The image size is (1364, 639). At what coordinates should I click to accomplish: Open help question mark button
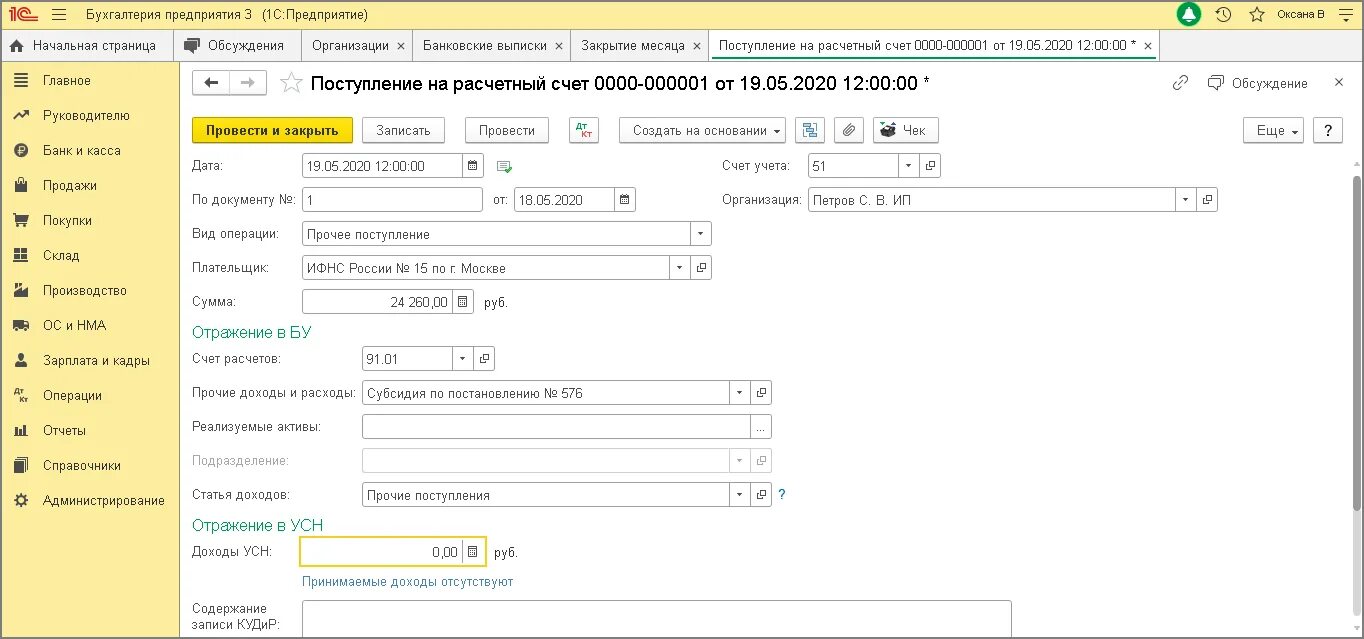pyautogui.click(x=1327, y=130)
